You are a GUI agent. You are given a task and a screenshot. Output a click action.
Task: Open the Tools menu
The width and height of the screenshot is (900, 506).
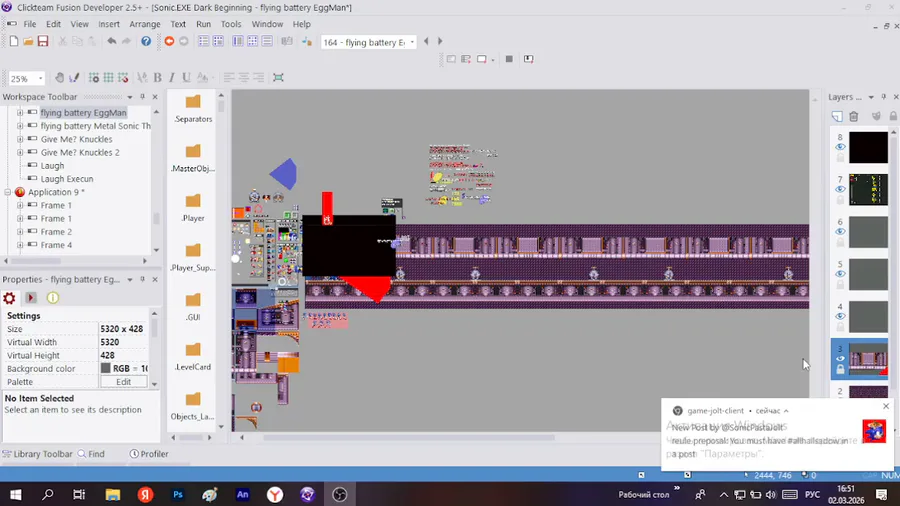[231, 24]
